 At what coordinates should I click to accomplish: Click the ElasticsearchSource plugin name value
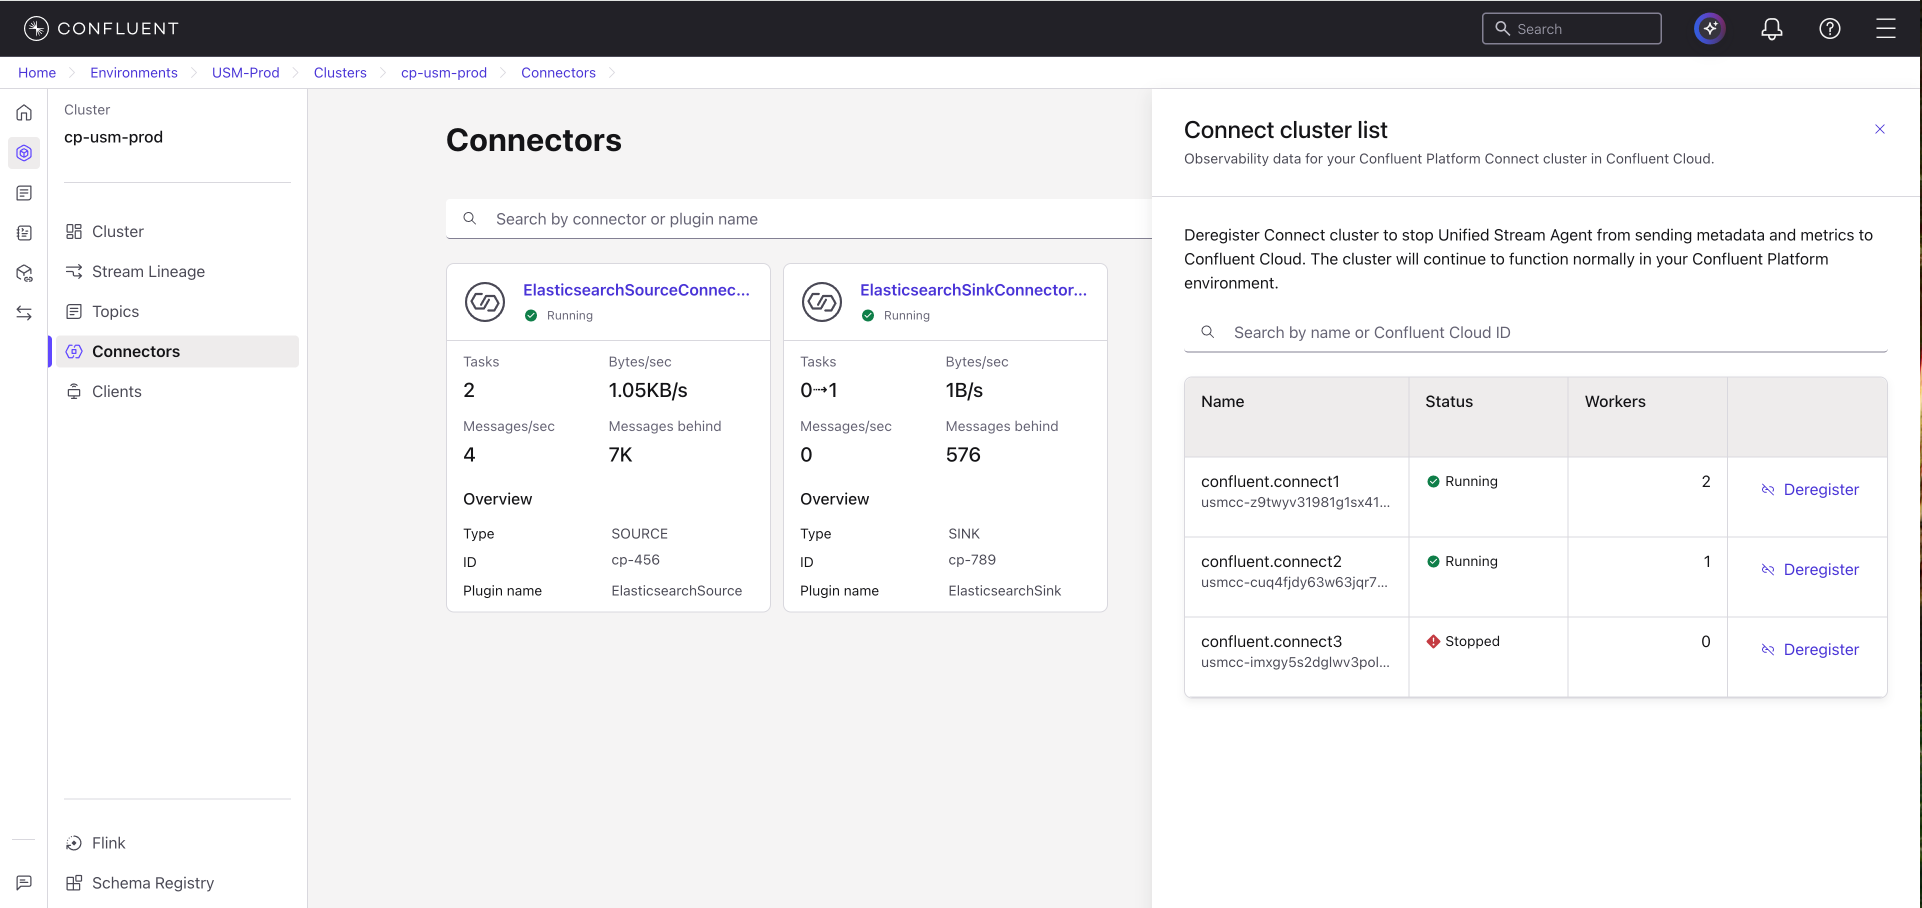(677, 591)
